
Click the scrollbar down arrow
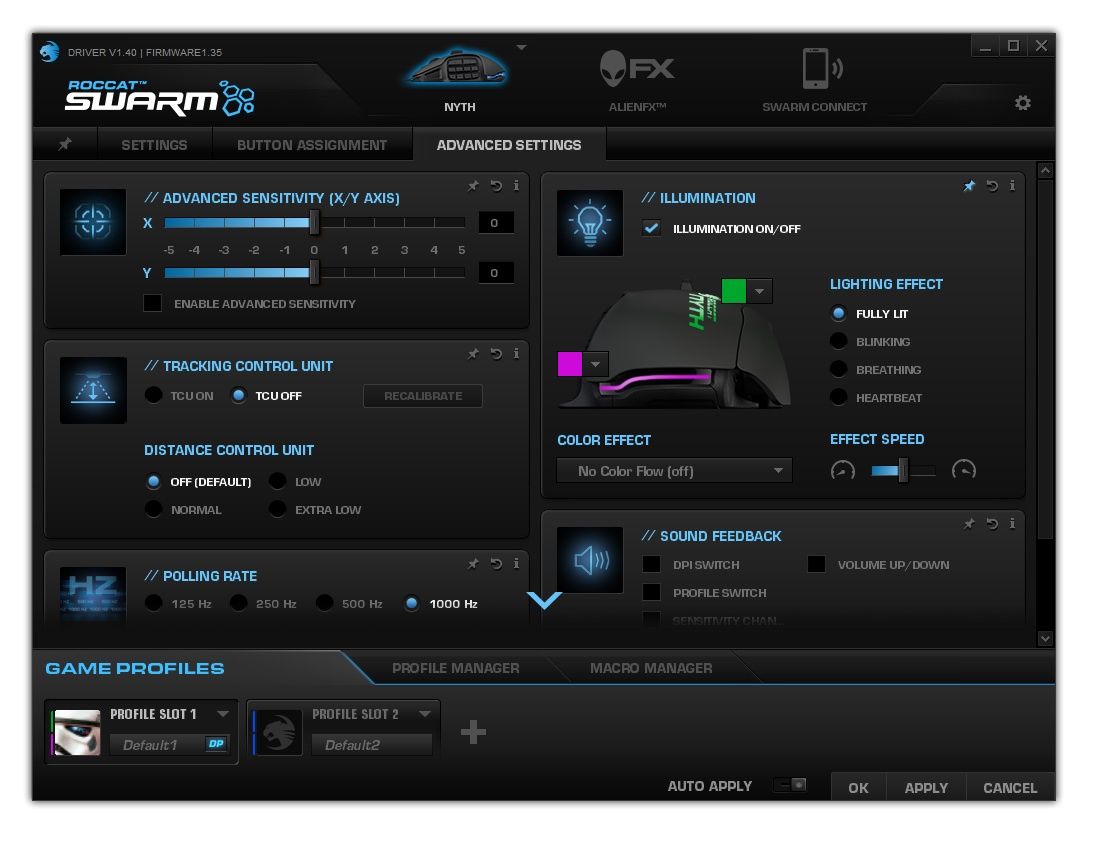(x=1045, y=637)
